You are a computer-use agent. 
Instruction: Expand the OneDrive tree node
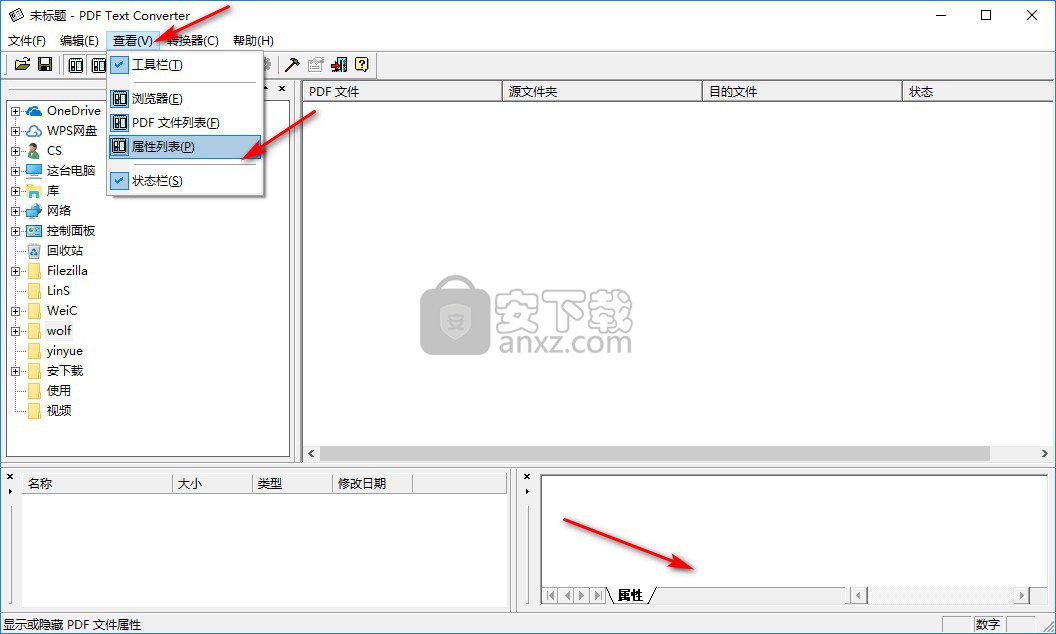pyautogui.click(x=15, y=111)
